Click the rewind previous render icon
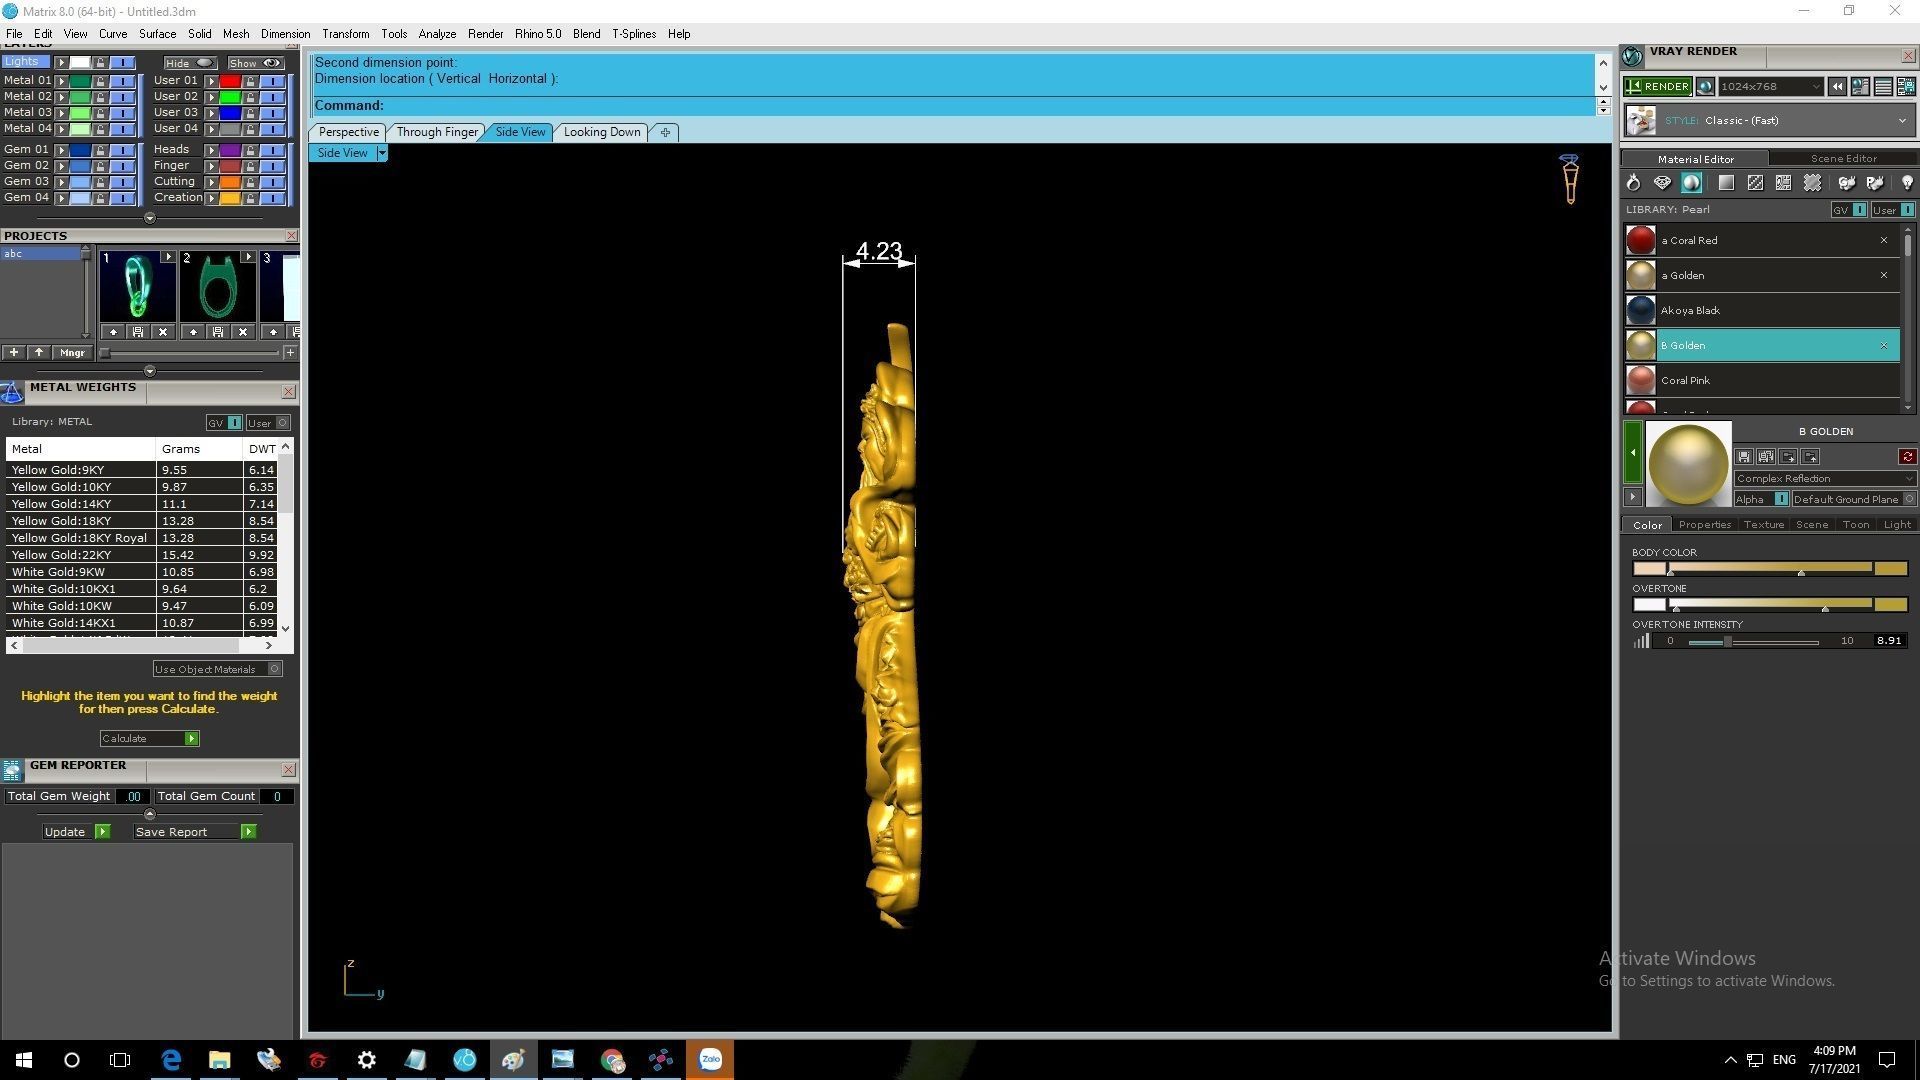1920x1080 pixels. (1837, 87)
